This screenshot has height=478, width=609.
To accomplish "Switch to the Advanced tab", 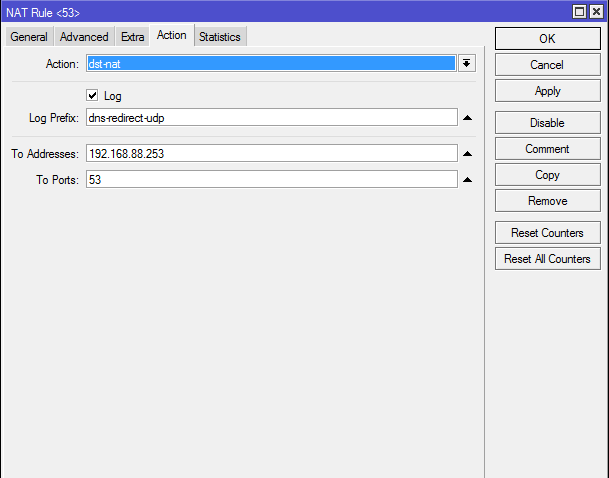I will pos(84,37).
